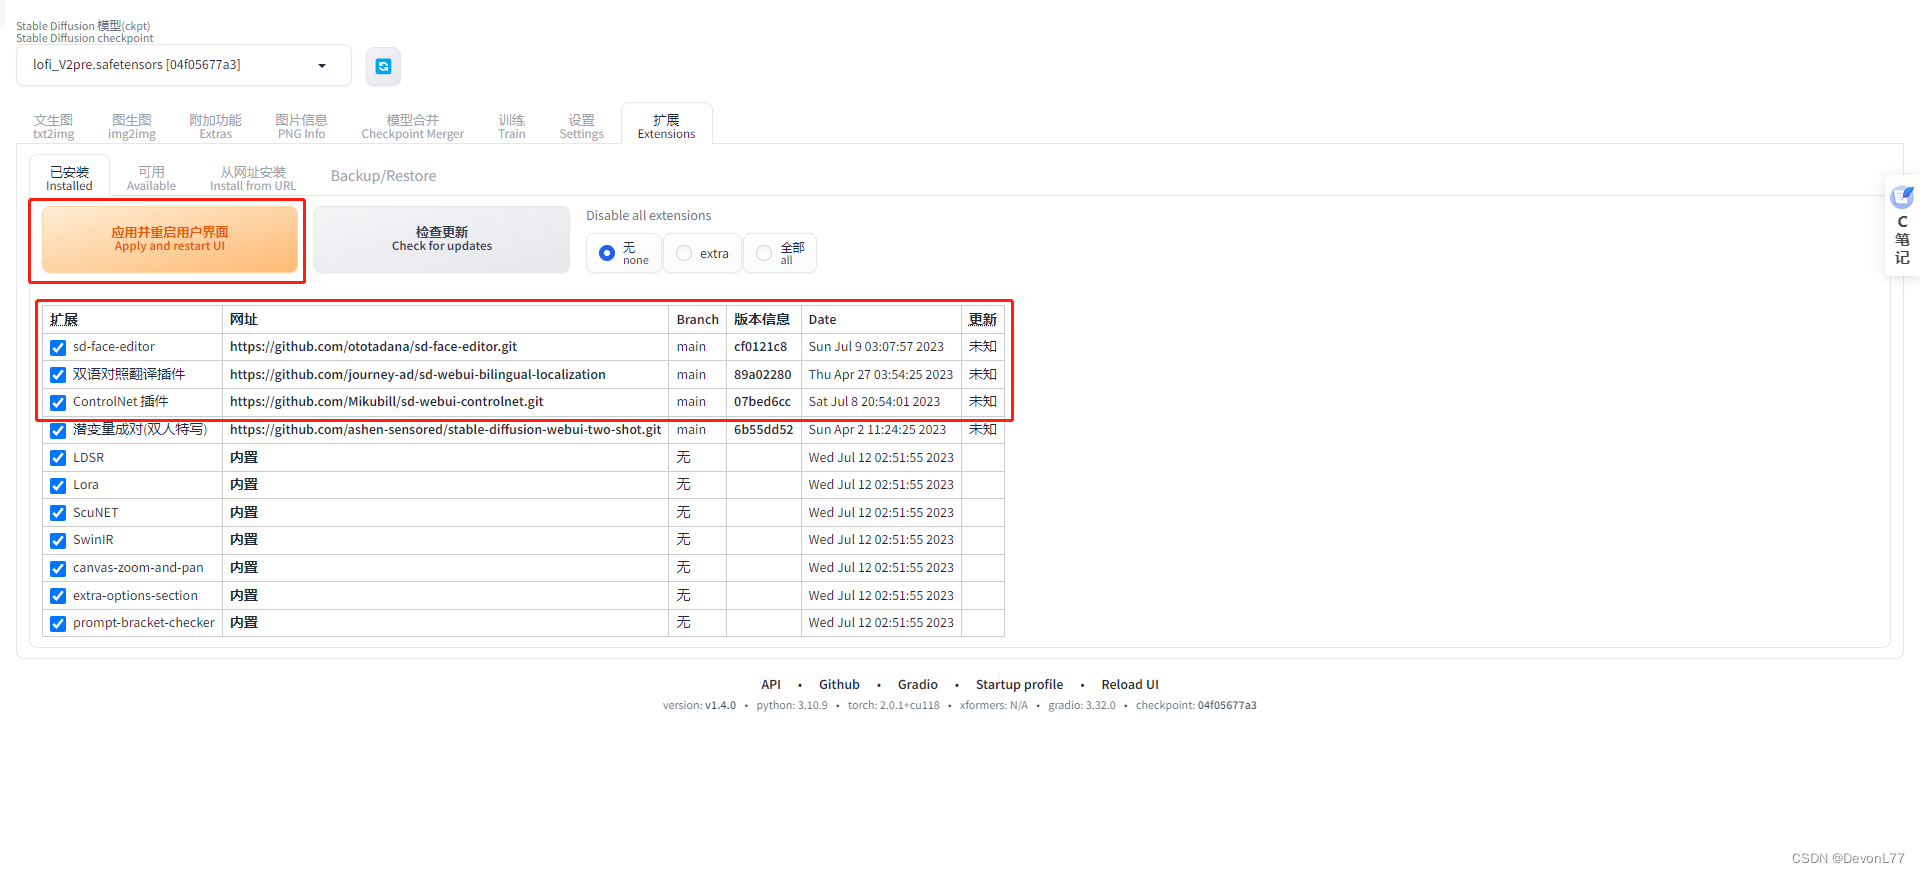Open the sd-face-editor GitHub URL

373,347
